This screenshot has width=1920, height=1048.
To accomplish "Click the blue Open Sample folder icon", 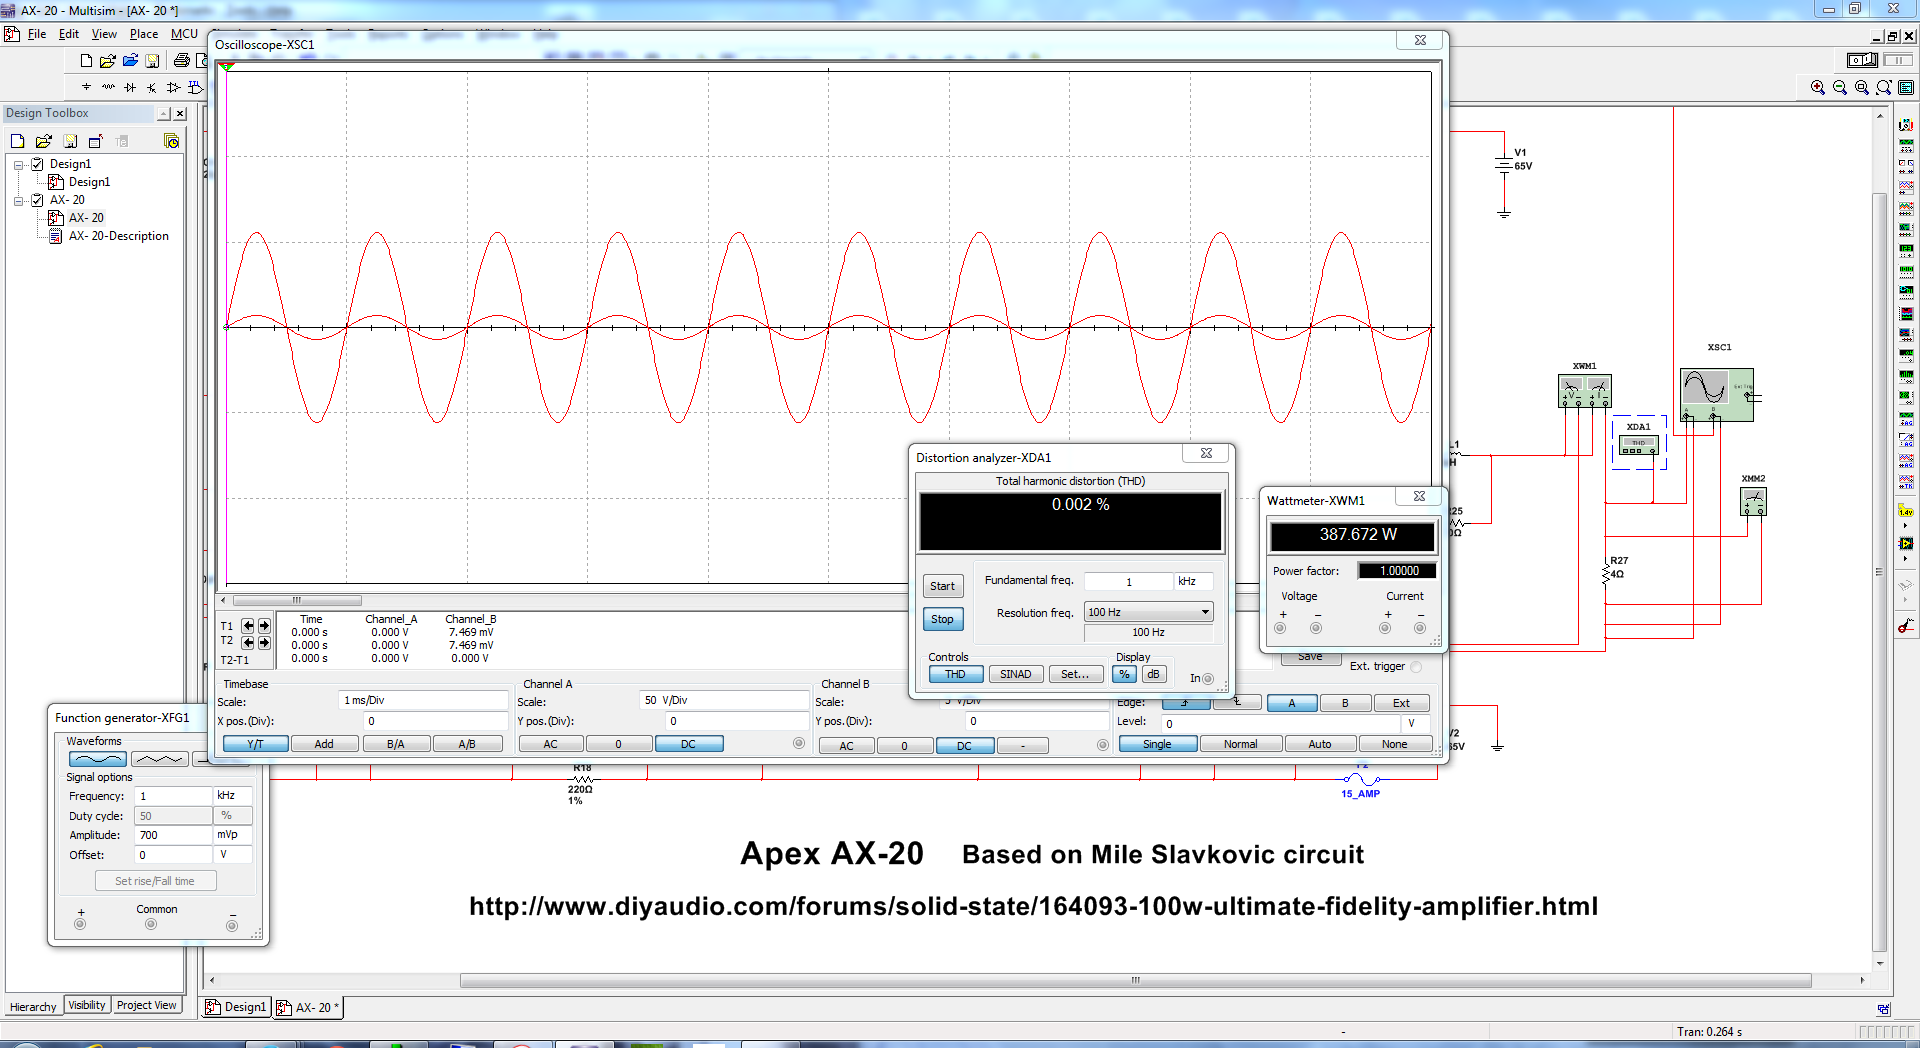I will click(130, 61).
